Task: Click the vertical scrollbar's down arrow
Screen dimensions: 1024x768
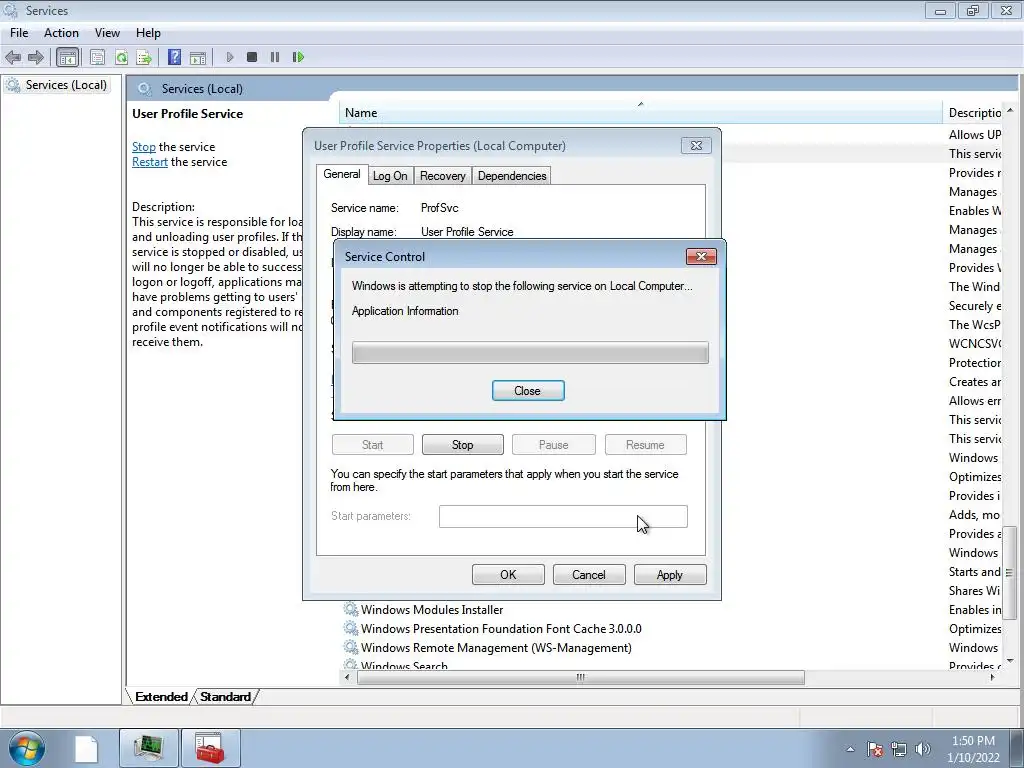Action: click(1010, 661)
